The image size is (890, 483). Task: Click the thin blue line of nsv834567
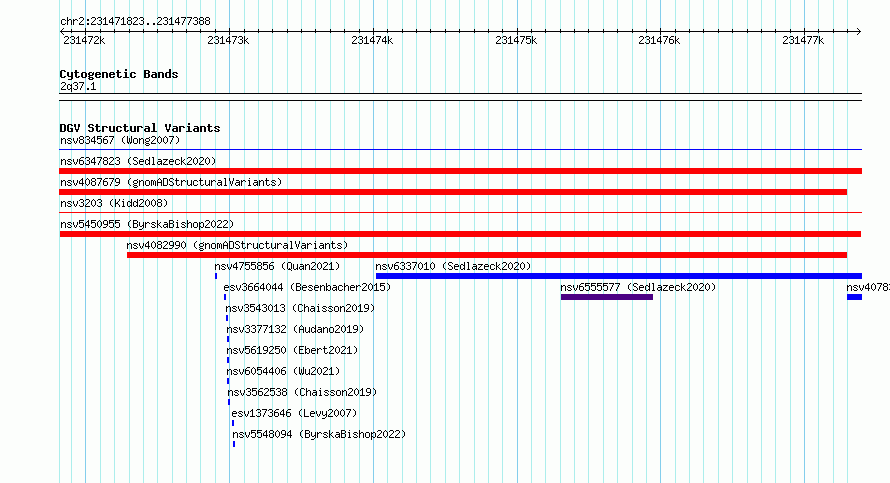click(460, 150)
